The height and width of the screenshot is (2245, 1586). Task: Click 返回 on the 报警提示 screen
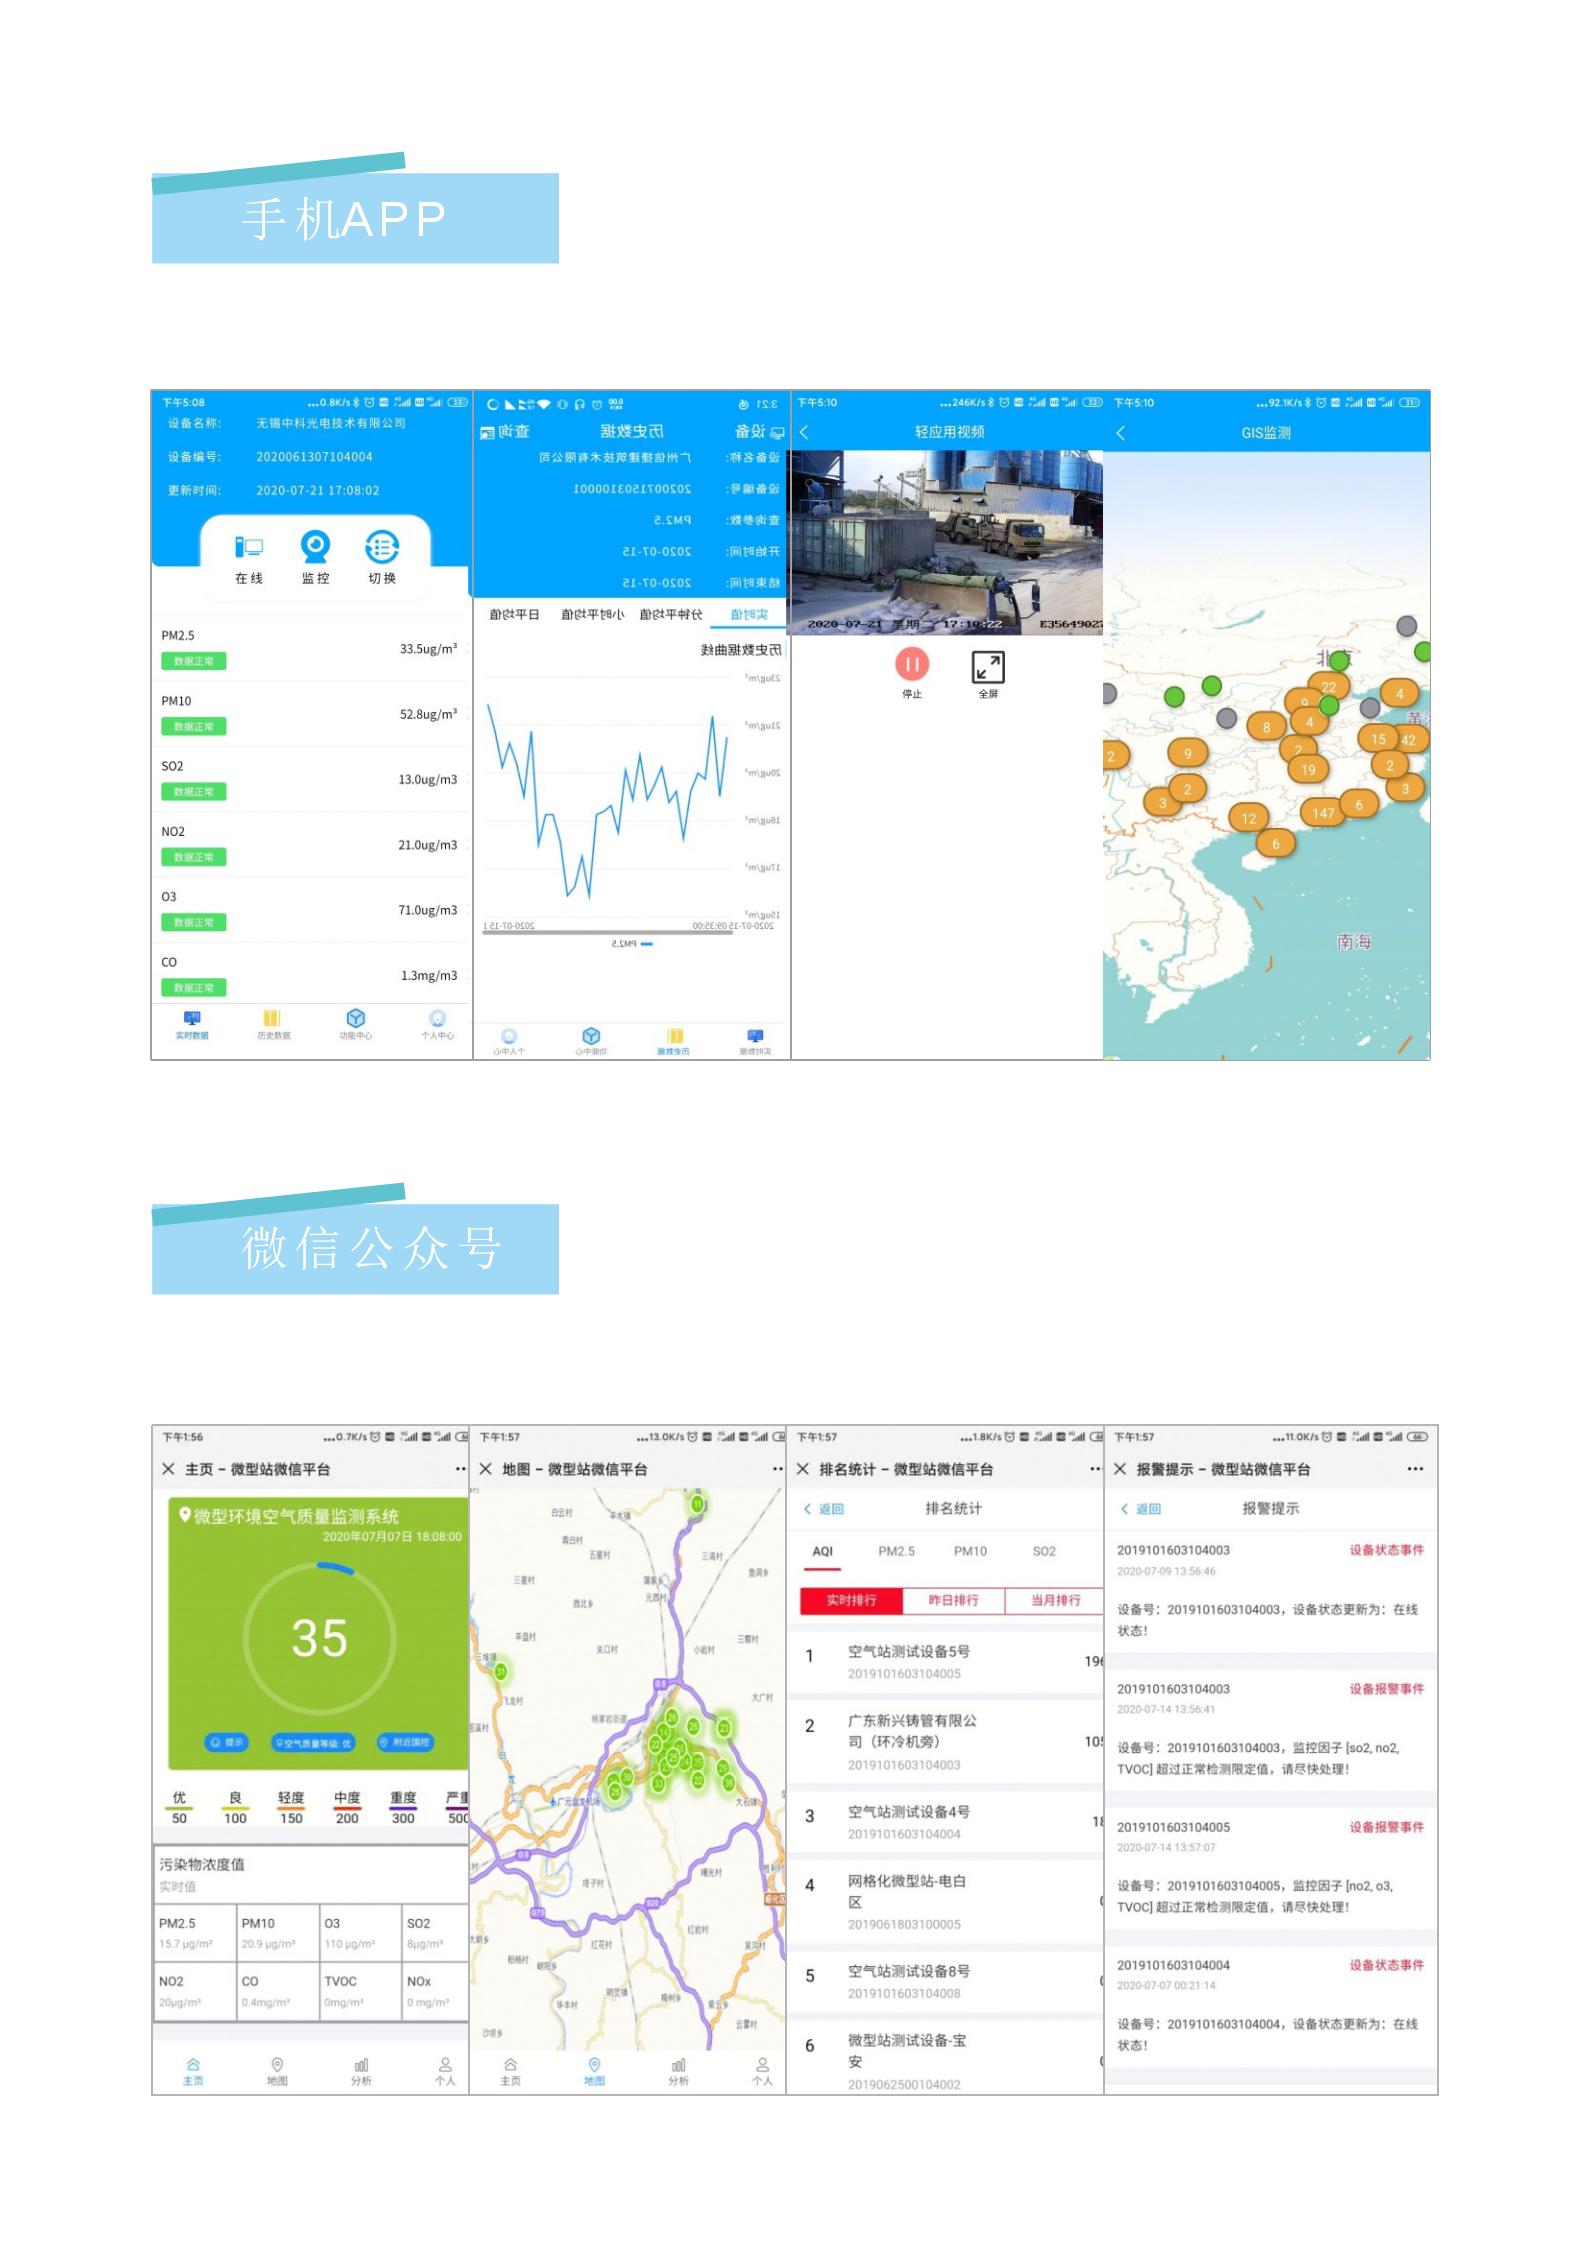[1141, 1509]
